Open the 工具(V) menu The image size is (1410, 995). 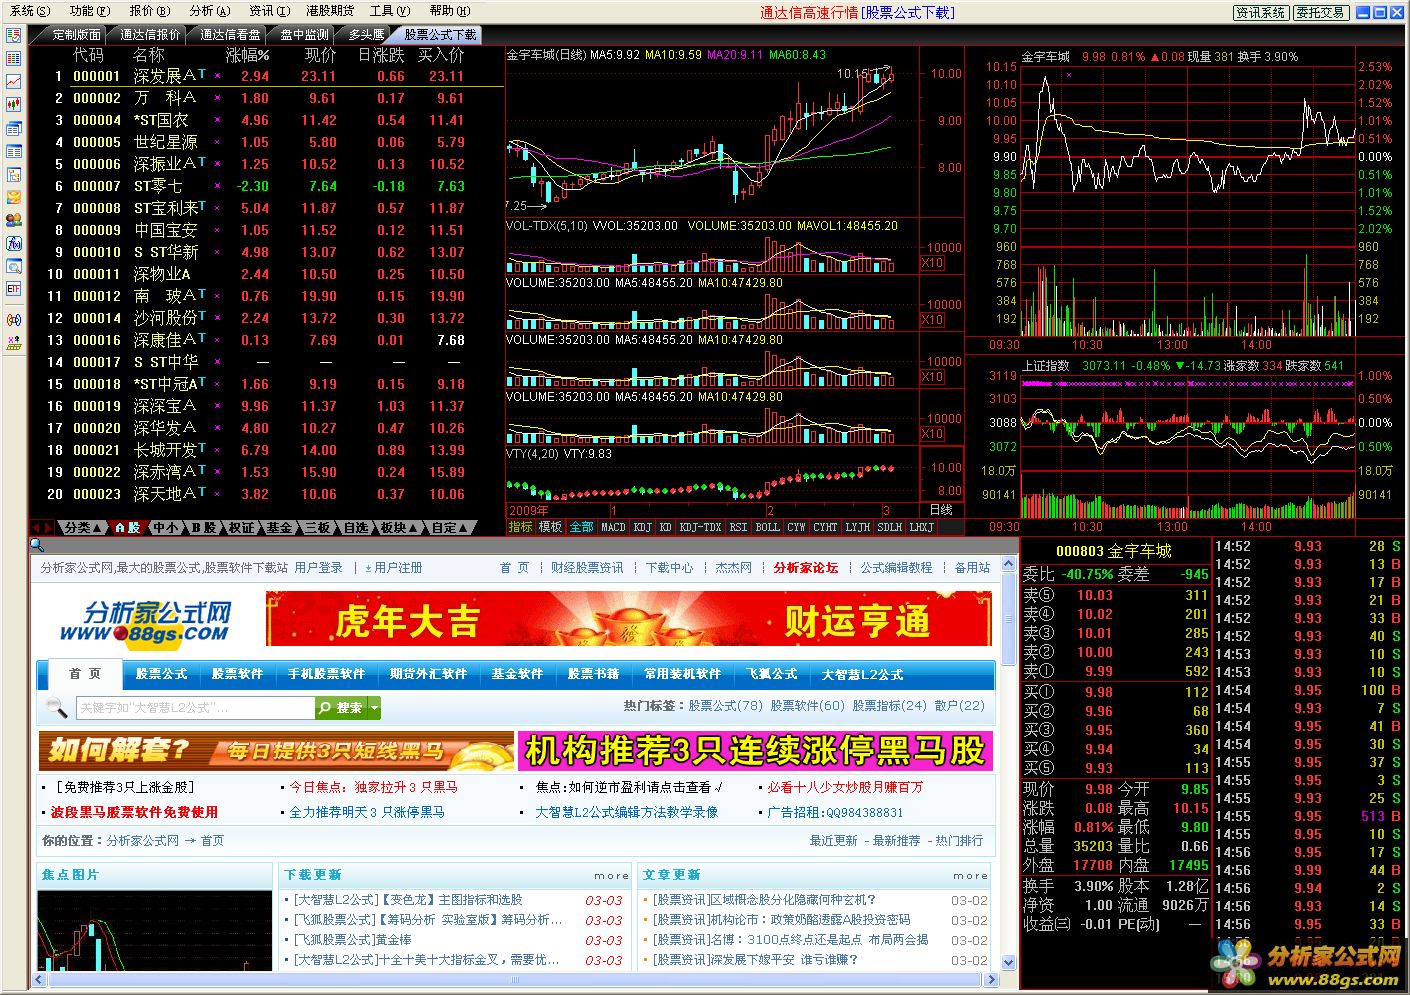point(389,11)
